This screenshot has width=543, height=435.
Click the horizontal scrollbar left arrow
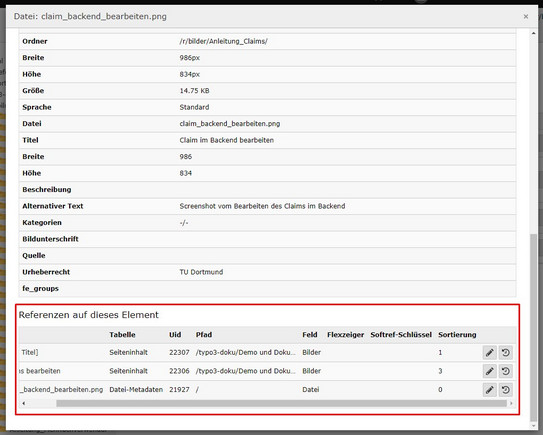pos(24,403)
